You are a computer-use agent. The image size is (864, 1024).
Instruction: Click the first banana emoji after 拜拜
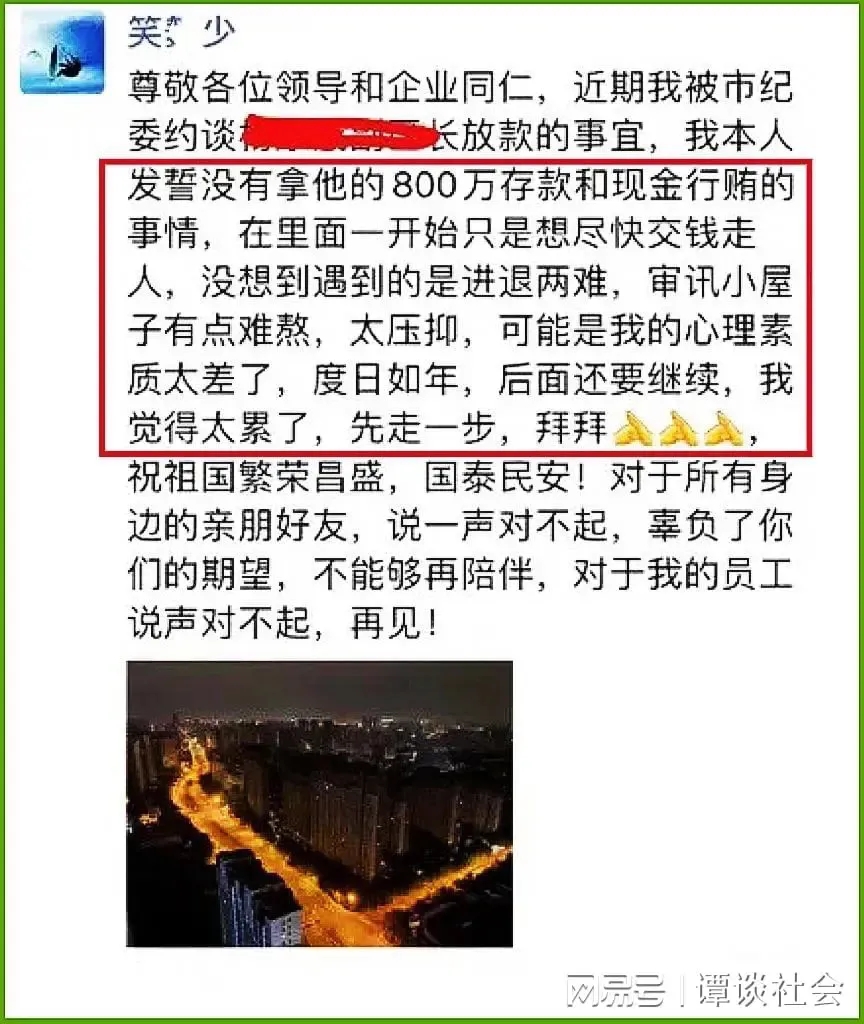[633, 428]
